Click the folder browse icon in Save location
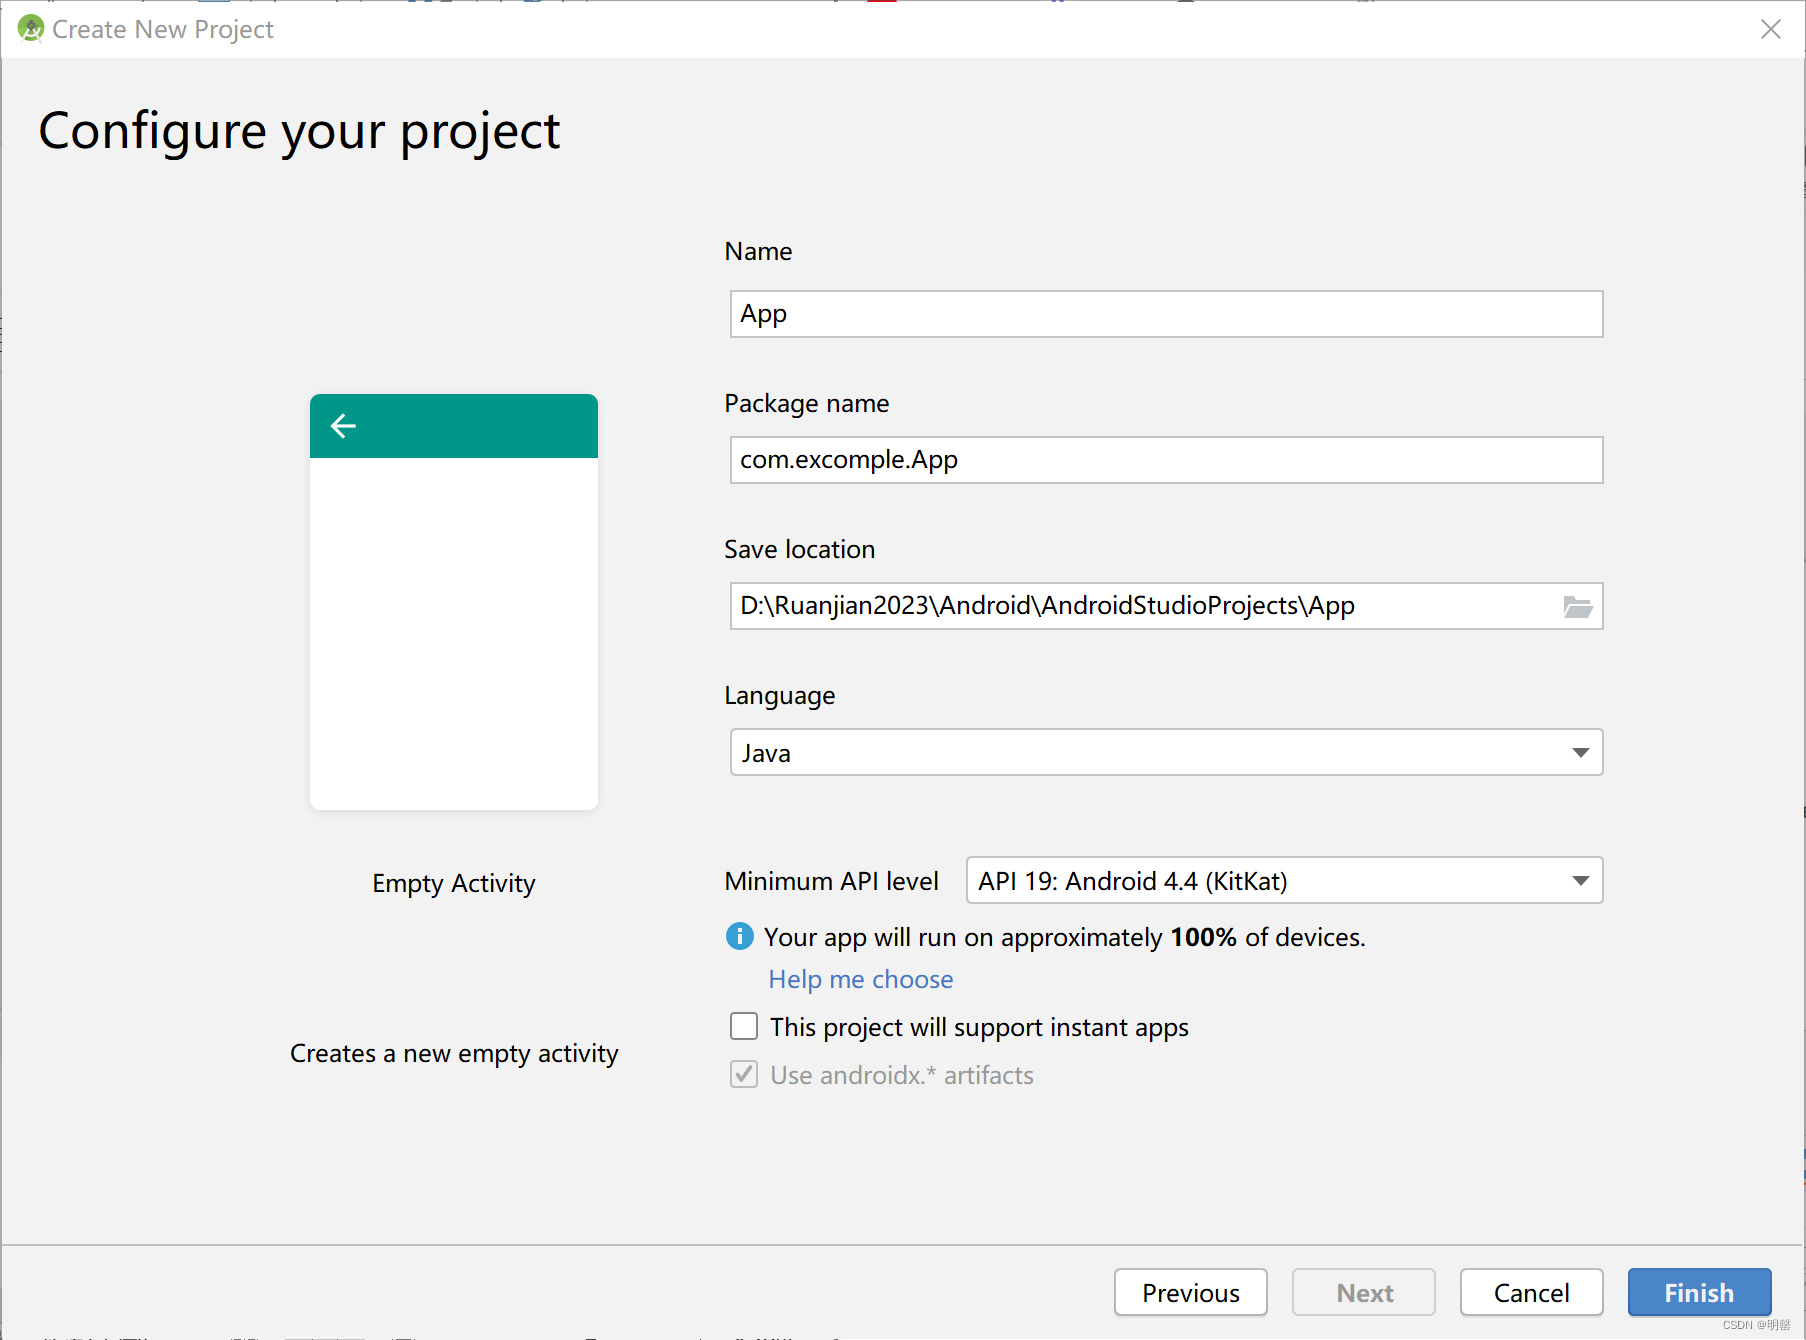The image size is (1806, 1340). pyautogui.click(x=1577, y=606)
